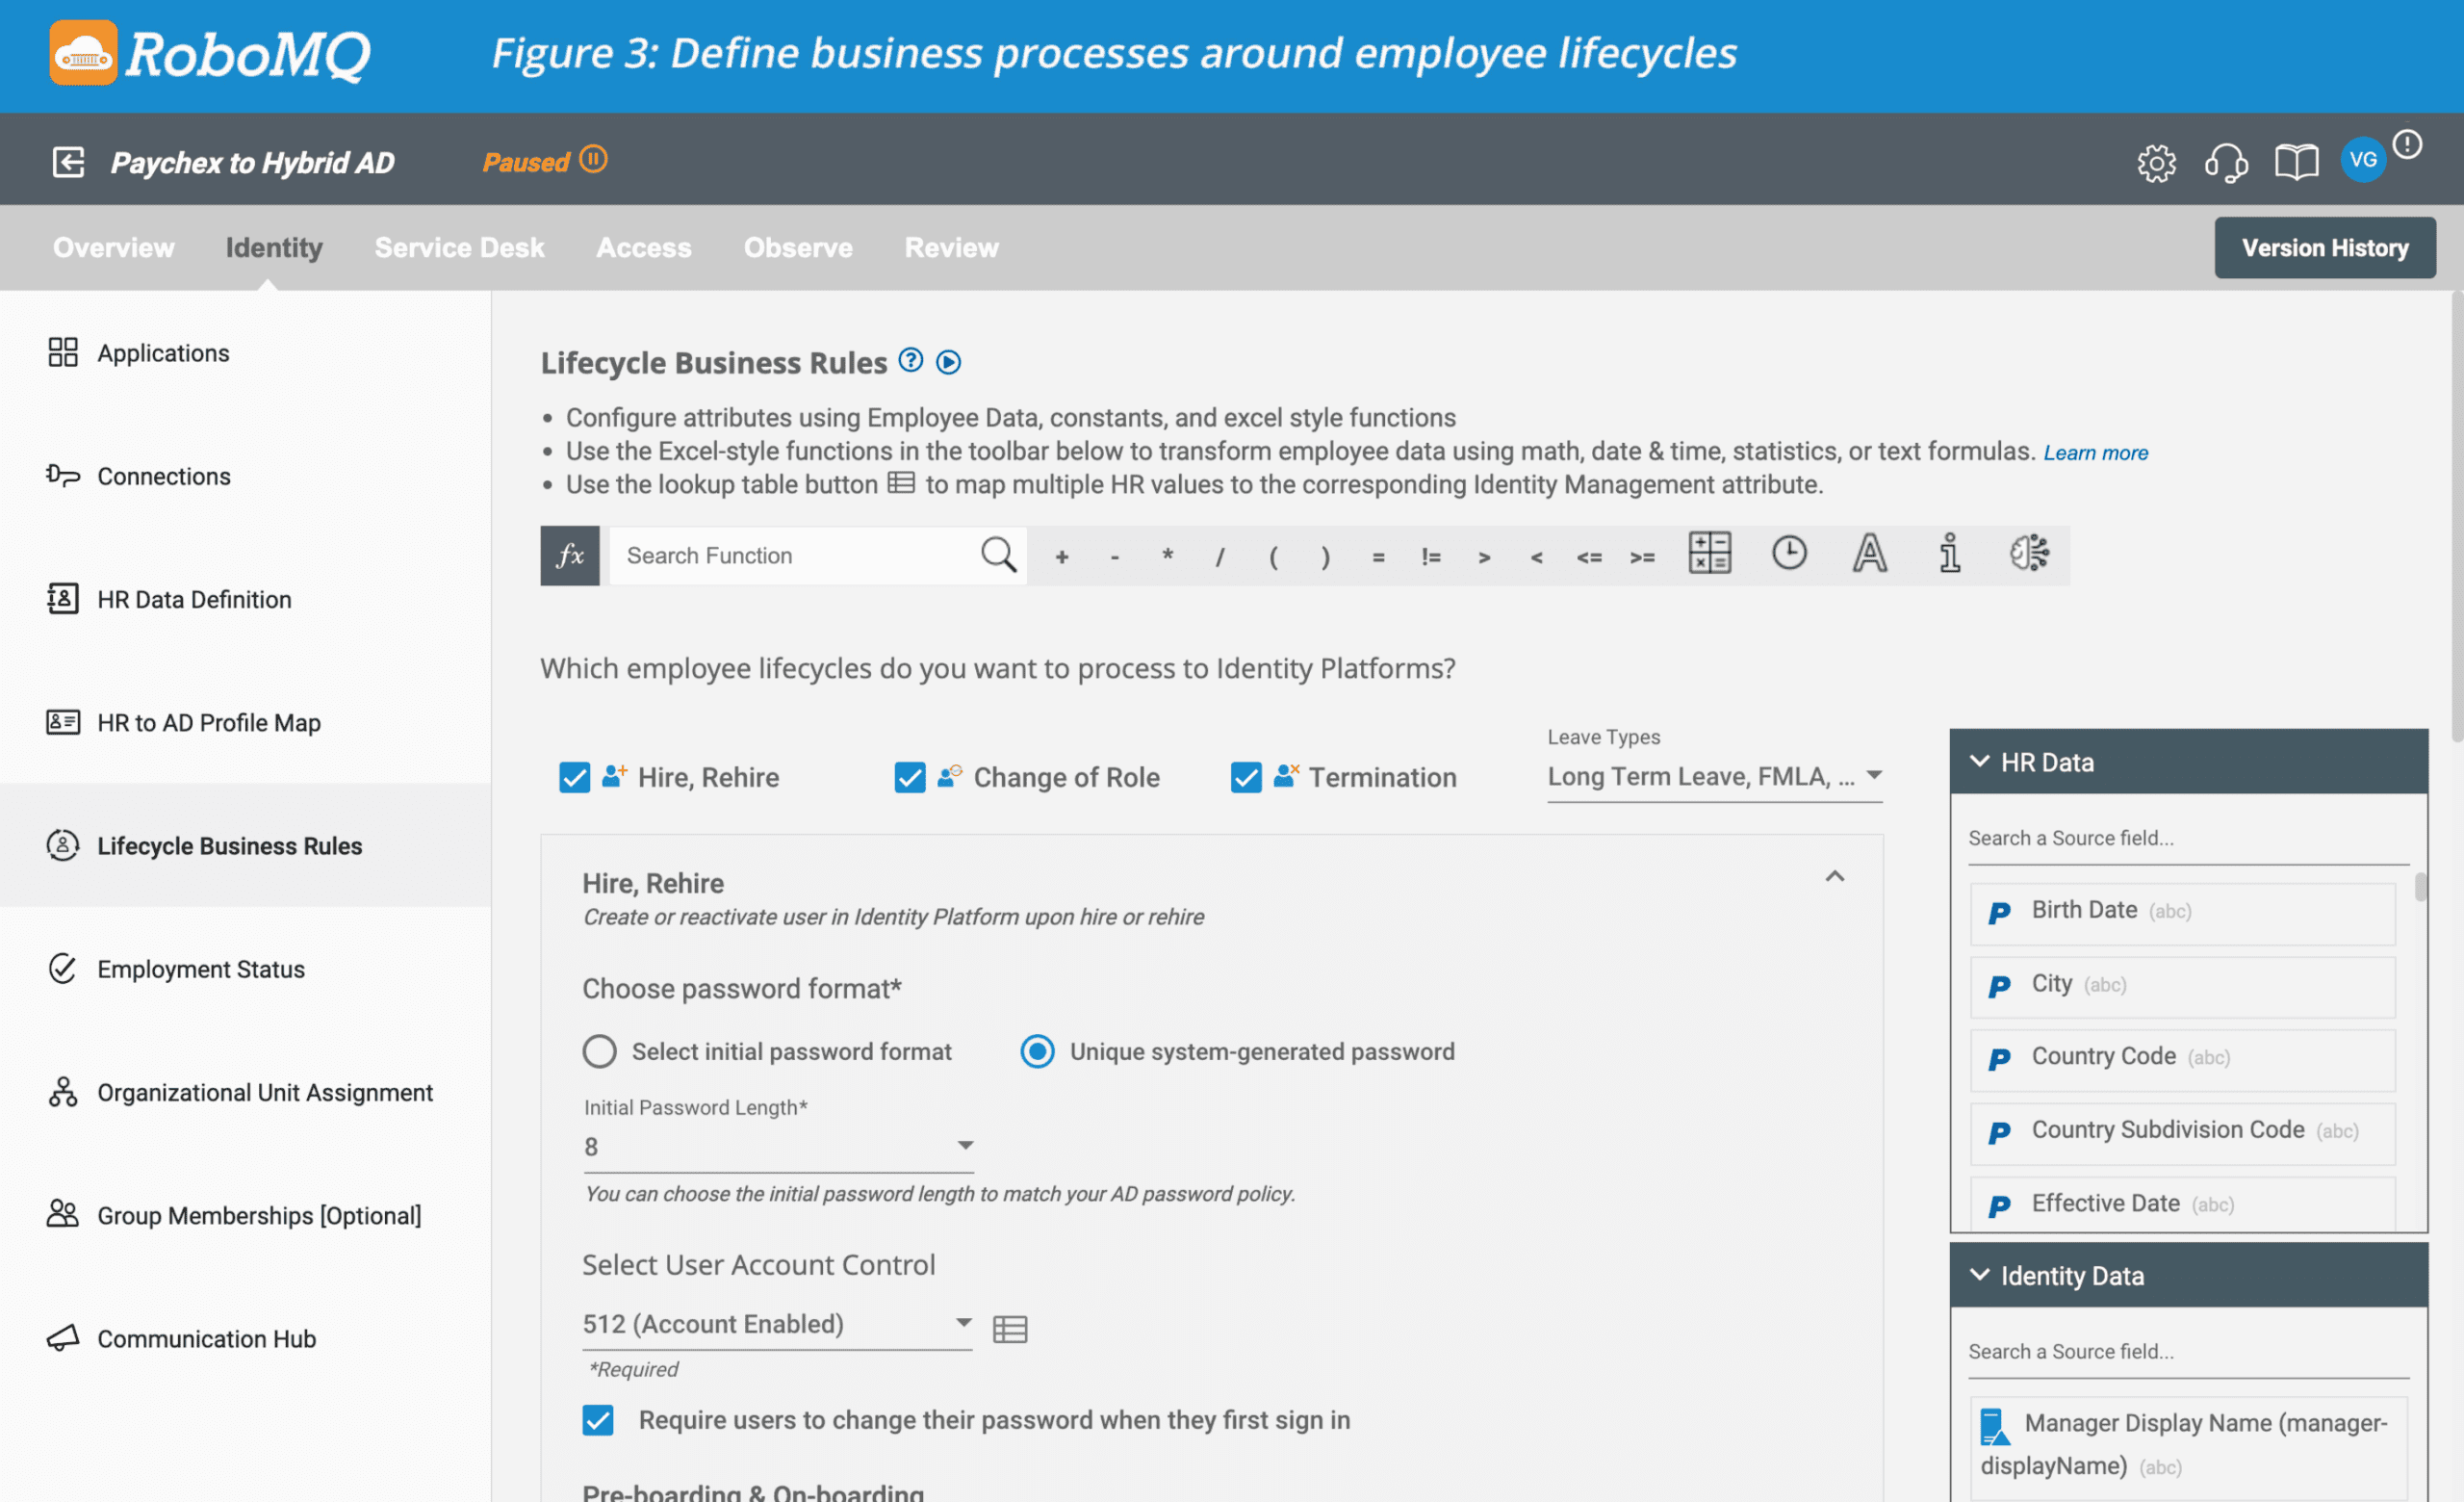Open the lookup table beside User Account Control

1010,1328
